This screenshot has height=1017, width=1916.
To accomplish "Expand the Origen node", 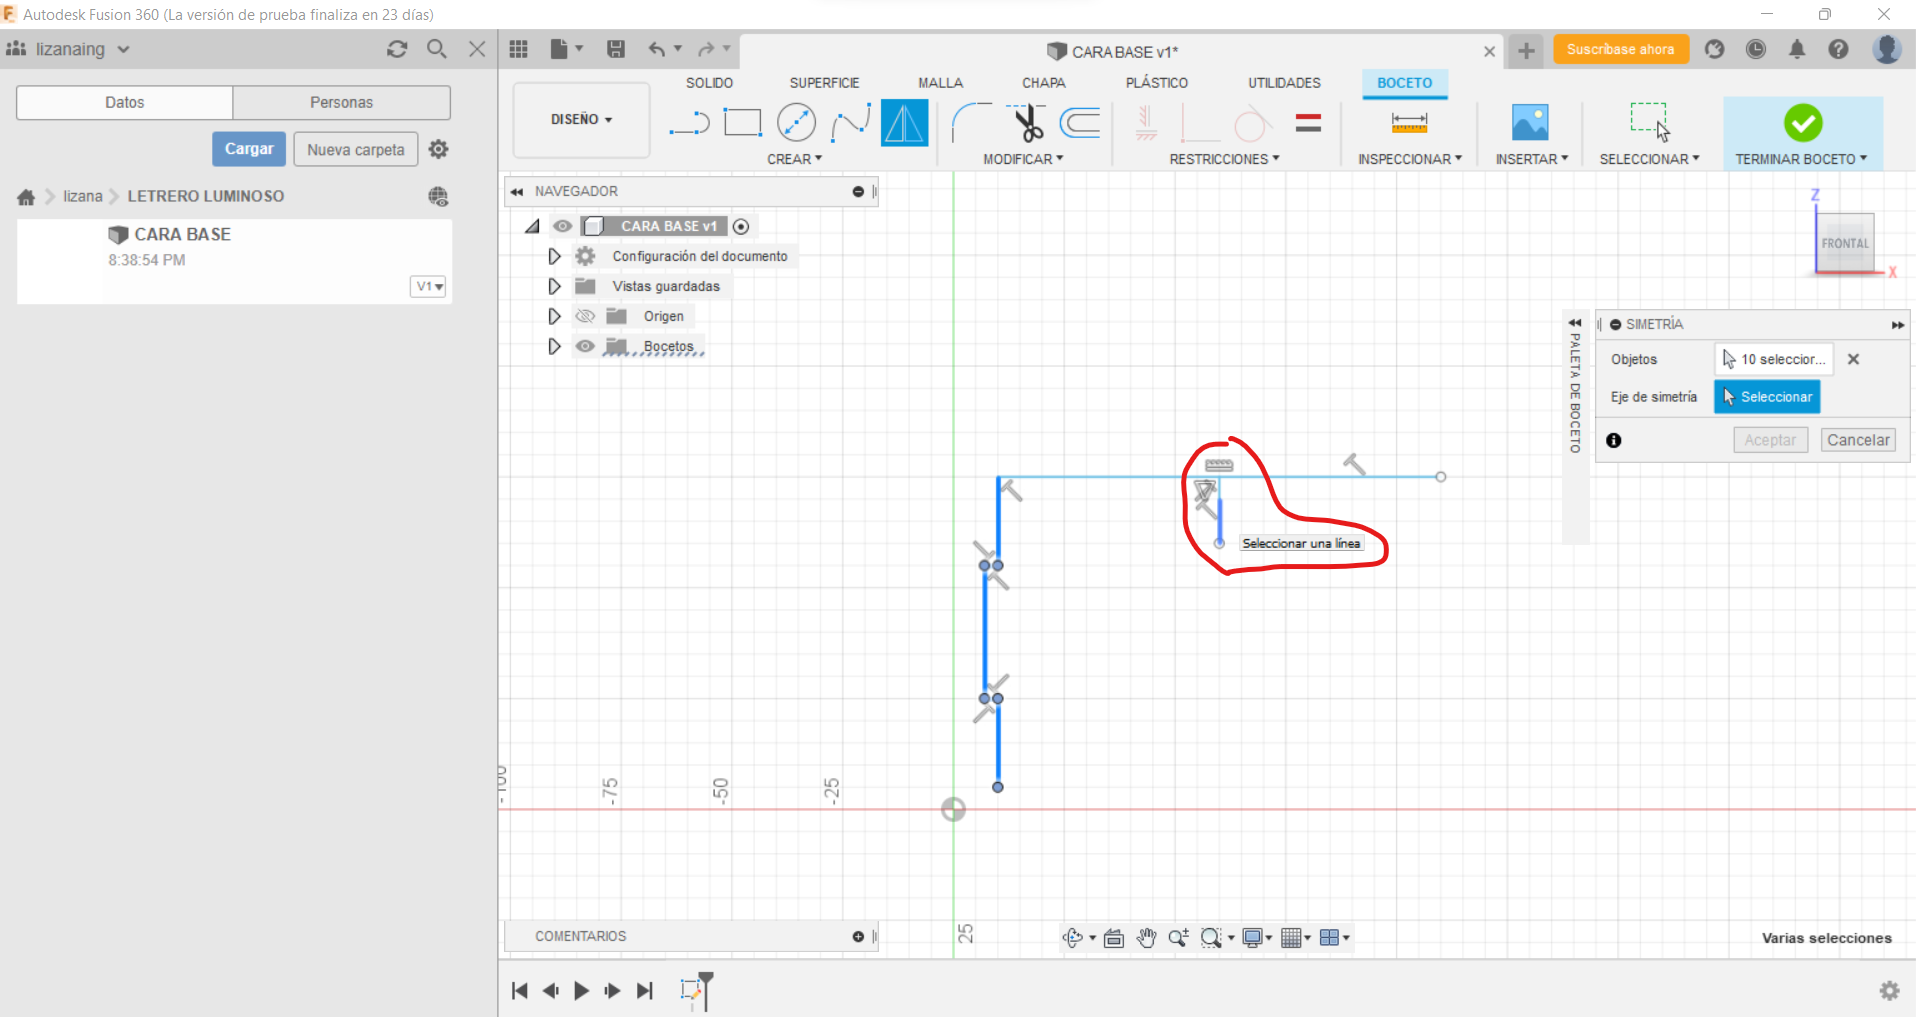I will tap(554, 316).
